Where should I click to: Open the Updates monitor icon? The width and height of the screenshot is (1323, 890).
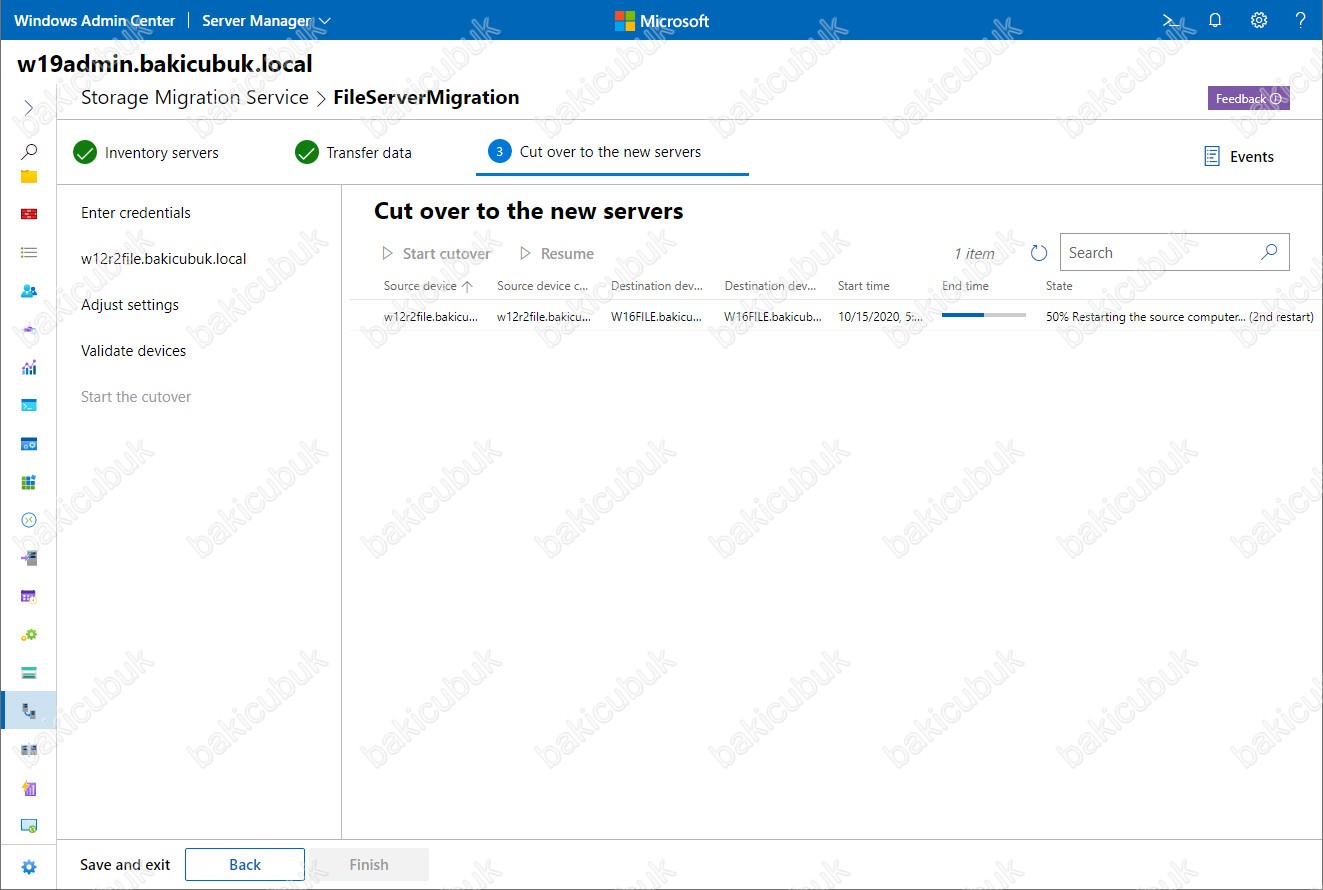pos(29,826)
